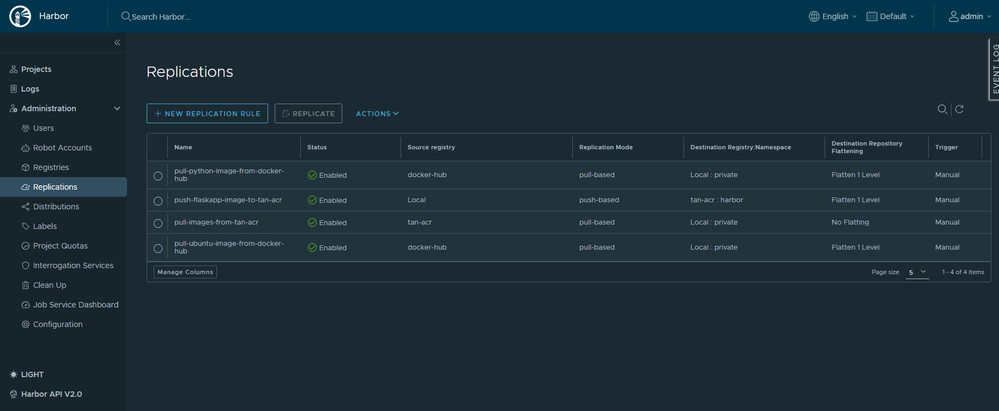Click the Users icon in sidebar
The height and width of the screenshot is (411, 999).
pos(25,128)
